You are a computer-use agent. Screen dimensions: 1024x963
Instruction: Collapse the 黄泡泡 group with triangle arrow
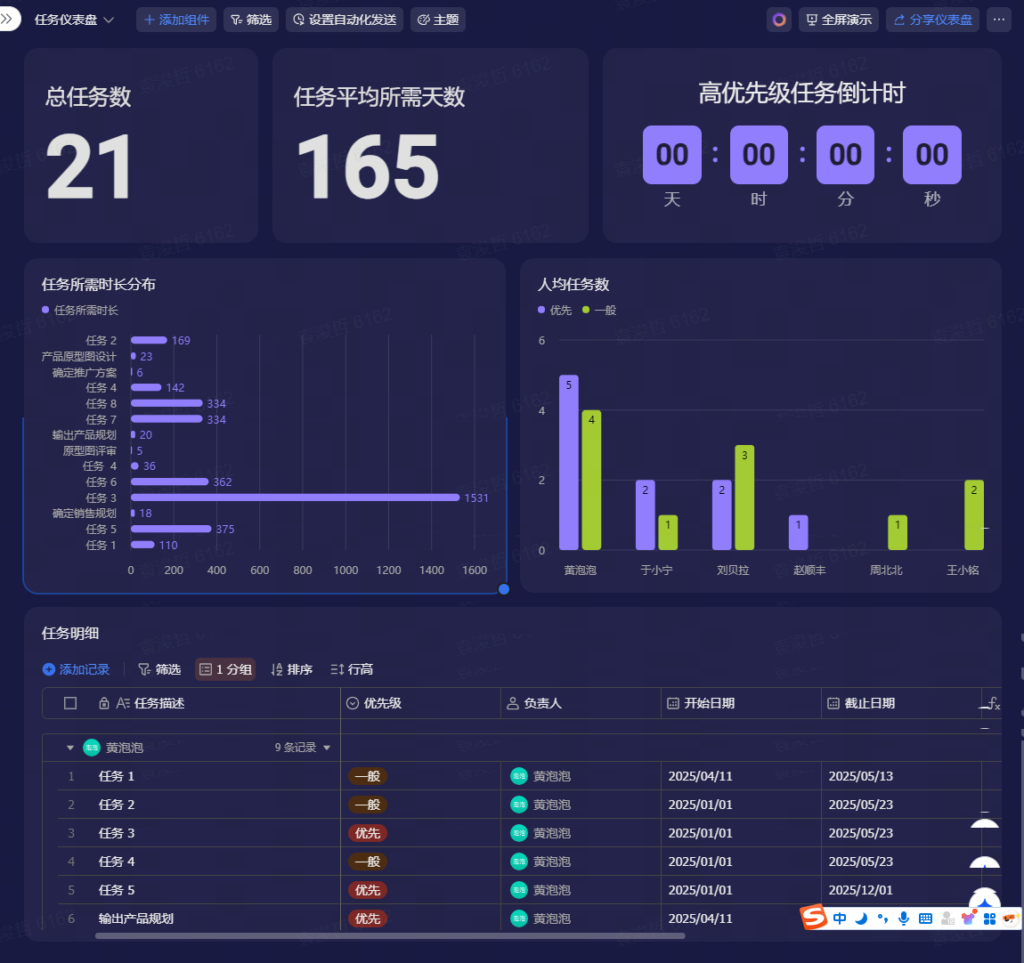point(70,748)
